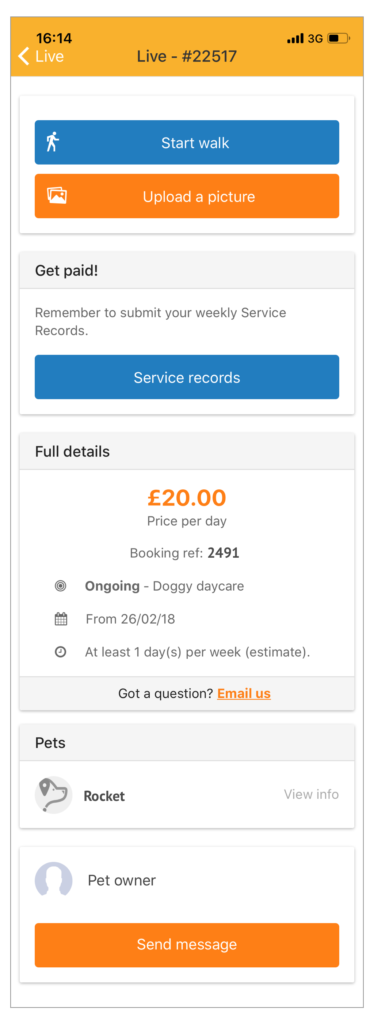
Task: Tap the Pet owner profile avatar
Action: (x=54, y=879)
